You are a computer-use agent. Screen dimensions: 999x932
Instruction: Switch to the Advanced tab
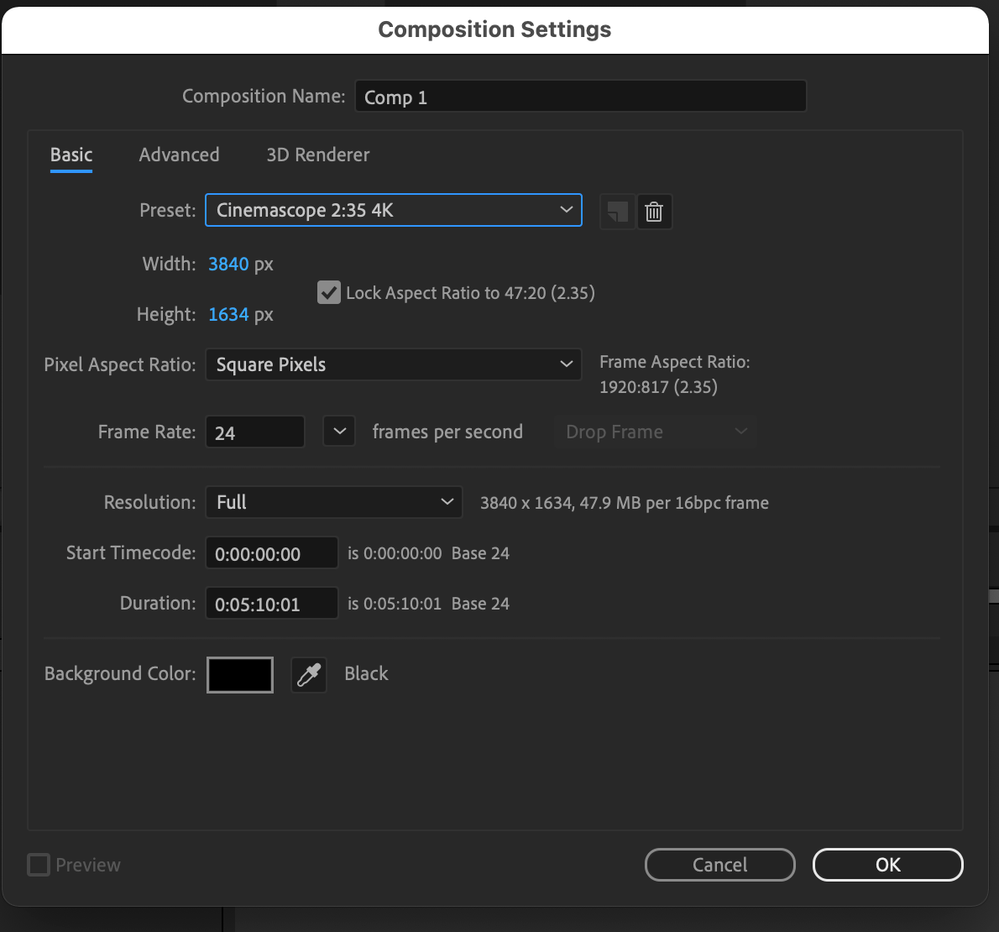(x=179, y=155)
